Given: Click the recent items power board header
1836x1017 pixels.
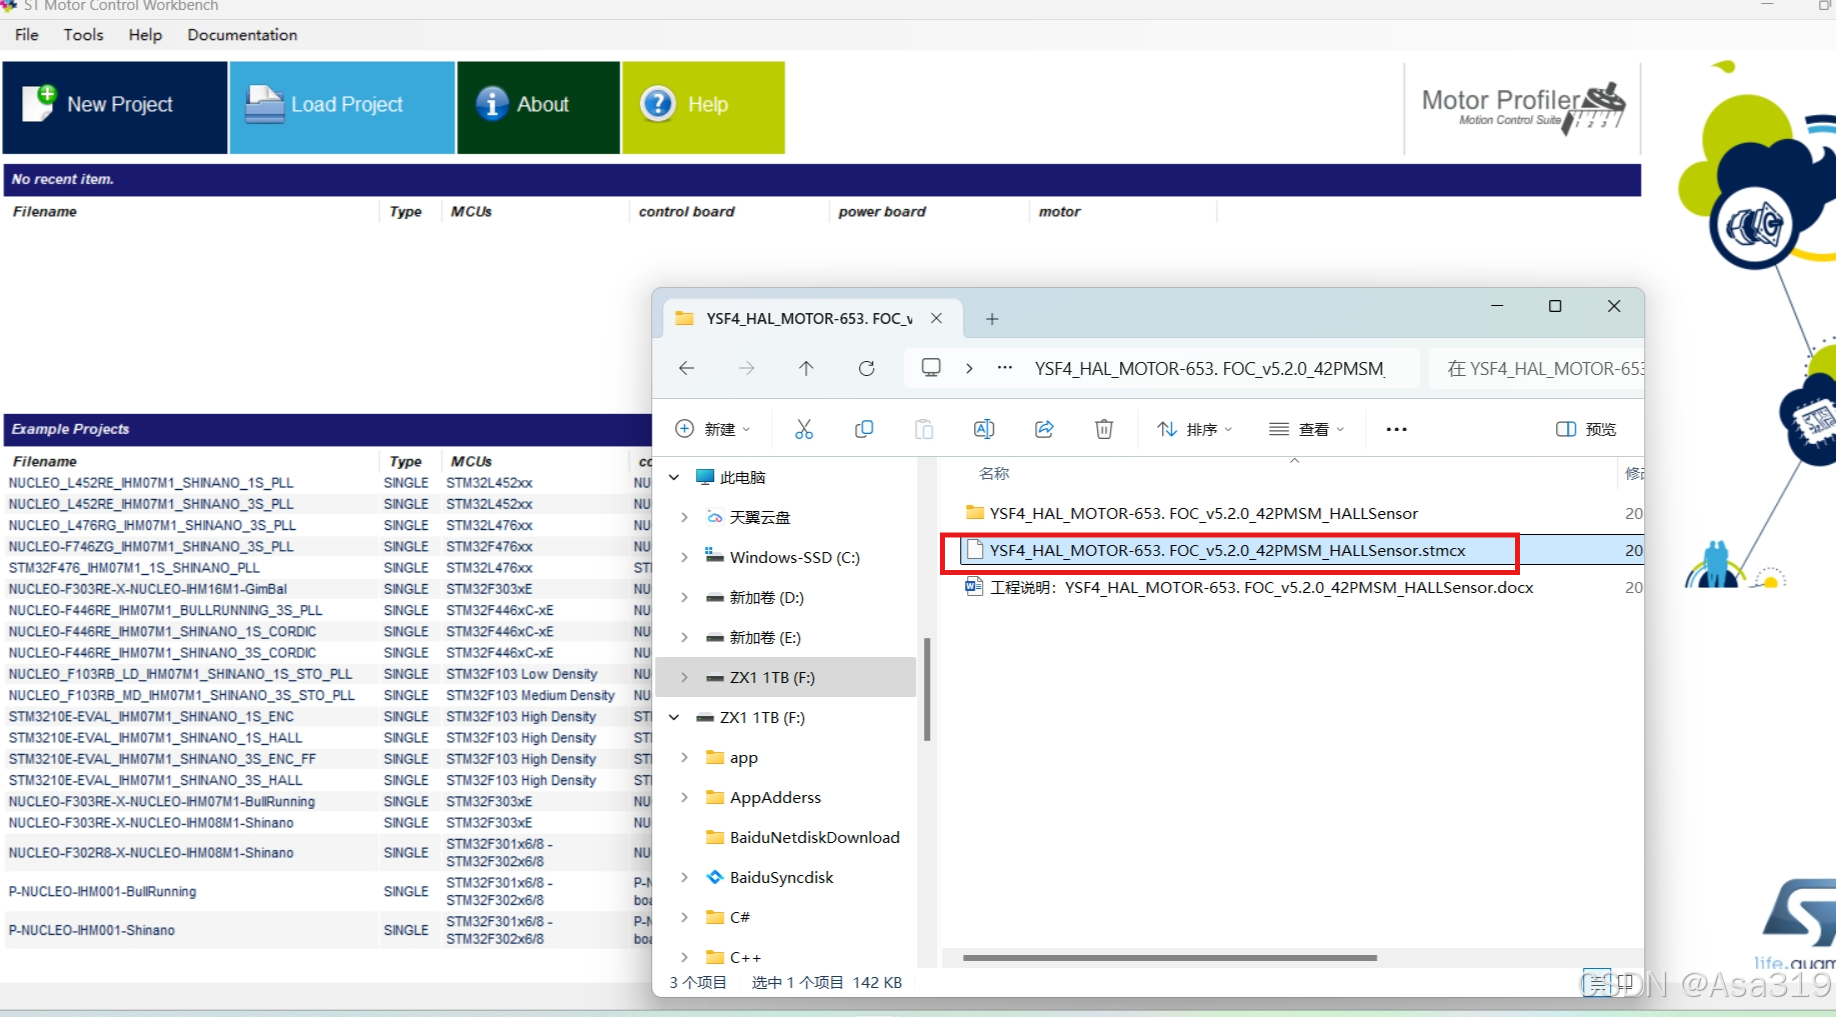Looking at the screenshot, I should click(x=882, y=211).
